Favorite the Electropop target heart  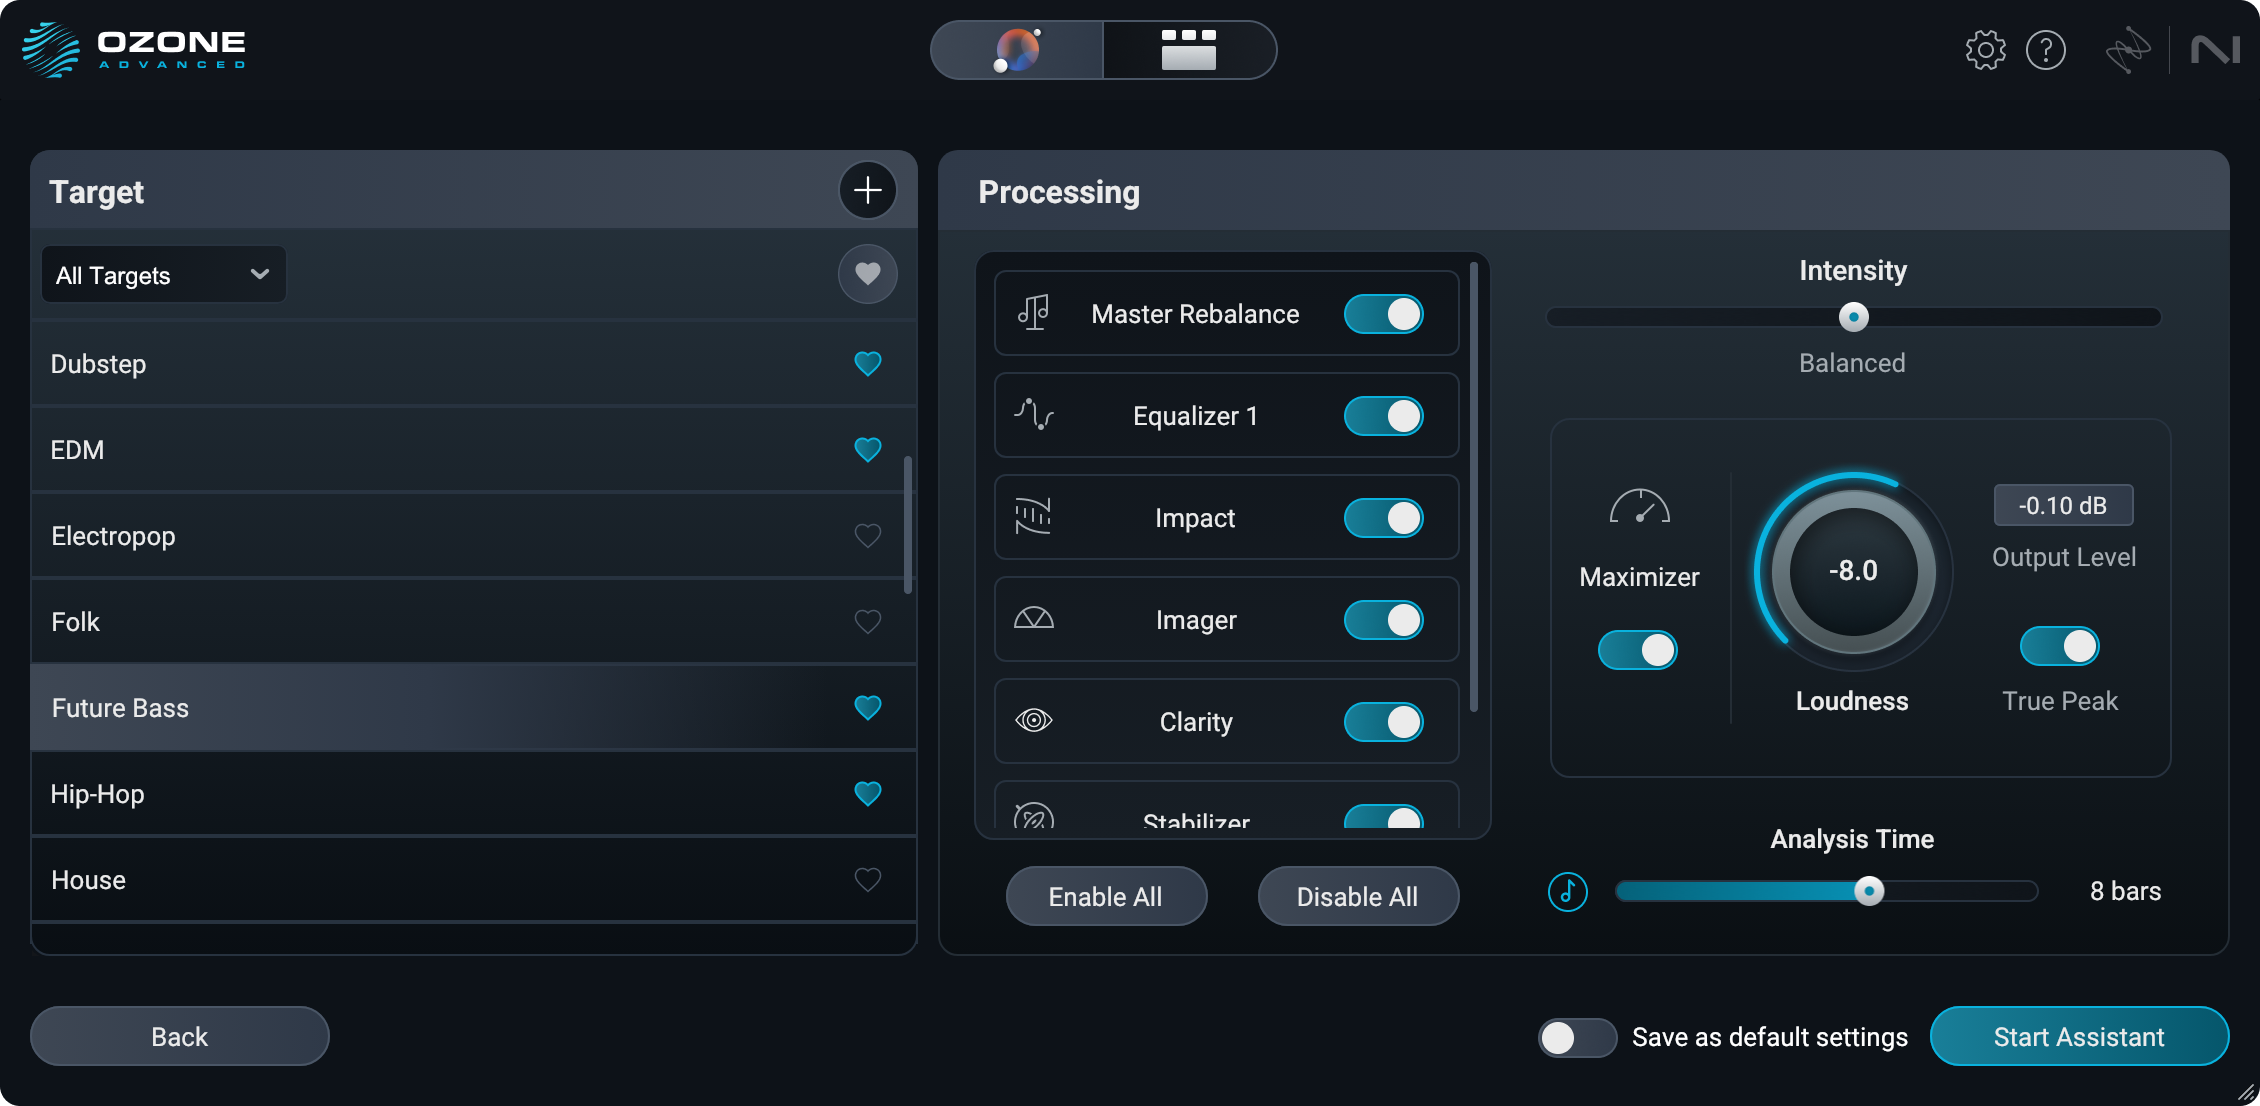pyautogui.click(x=867, y=536)
